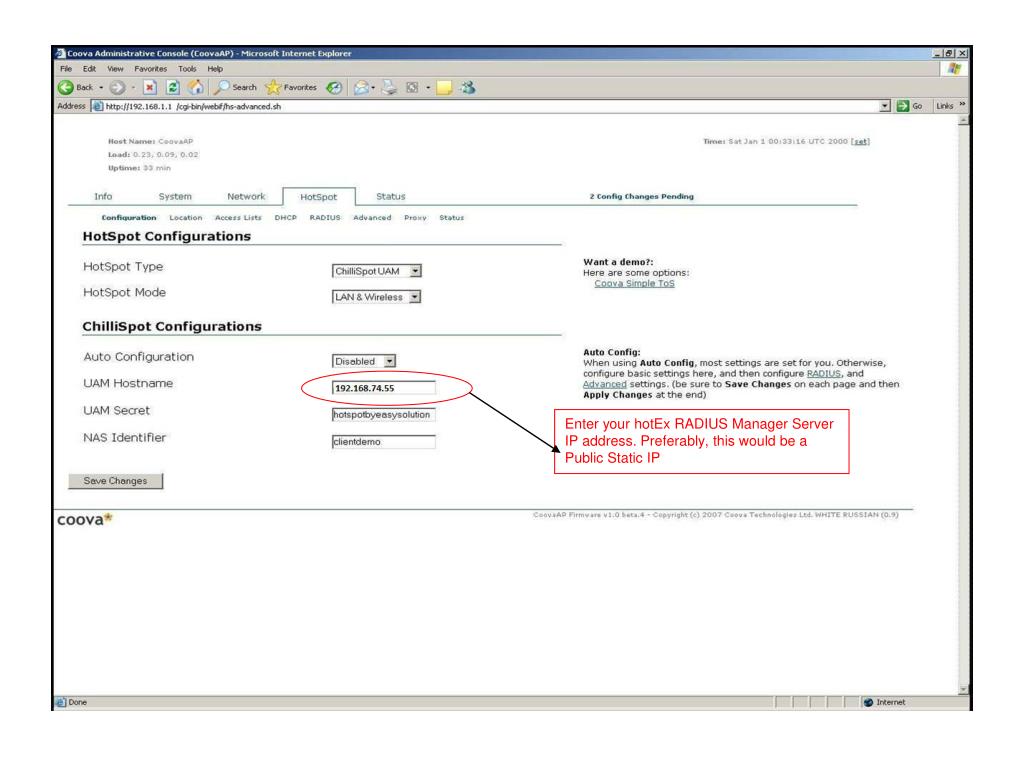
Task: Stop page loading with red X icon
Action: click(150, 87)
